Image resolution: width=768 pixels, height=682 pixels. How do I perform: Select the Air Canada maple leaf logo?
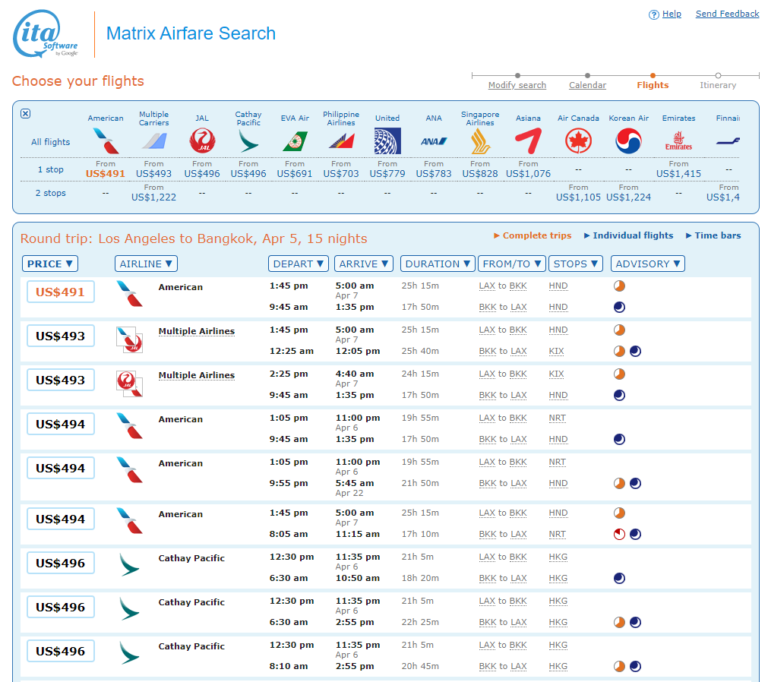coord(578,141)
